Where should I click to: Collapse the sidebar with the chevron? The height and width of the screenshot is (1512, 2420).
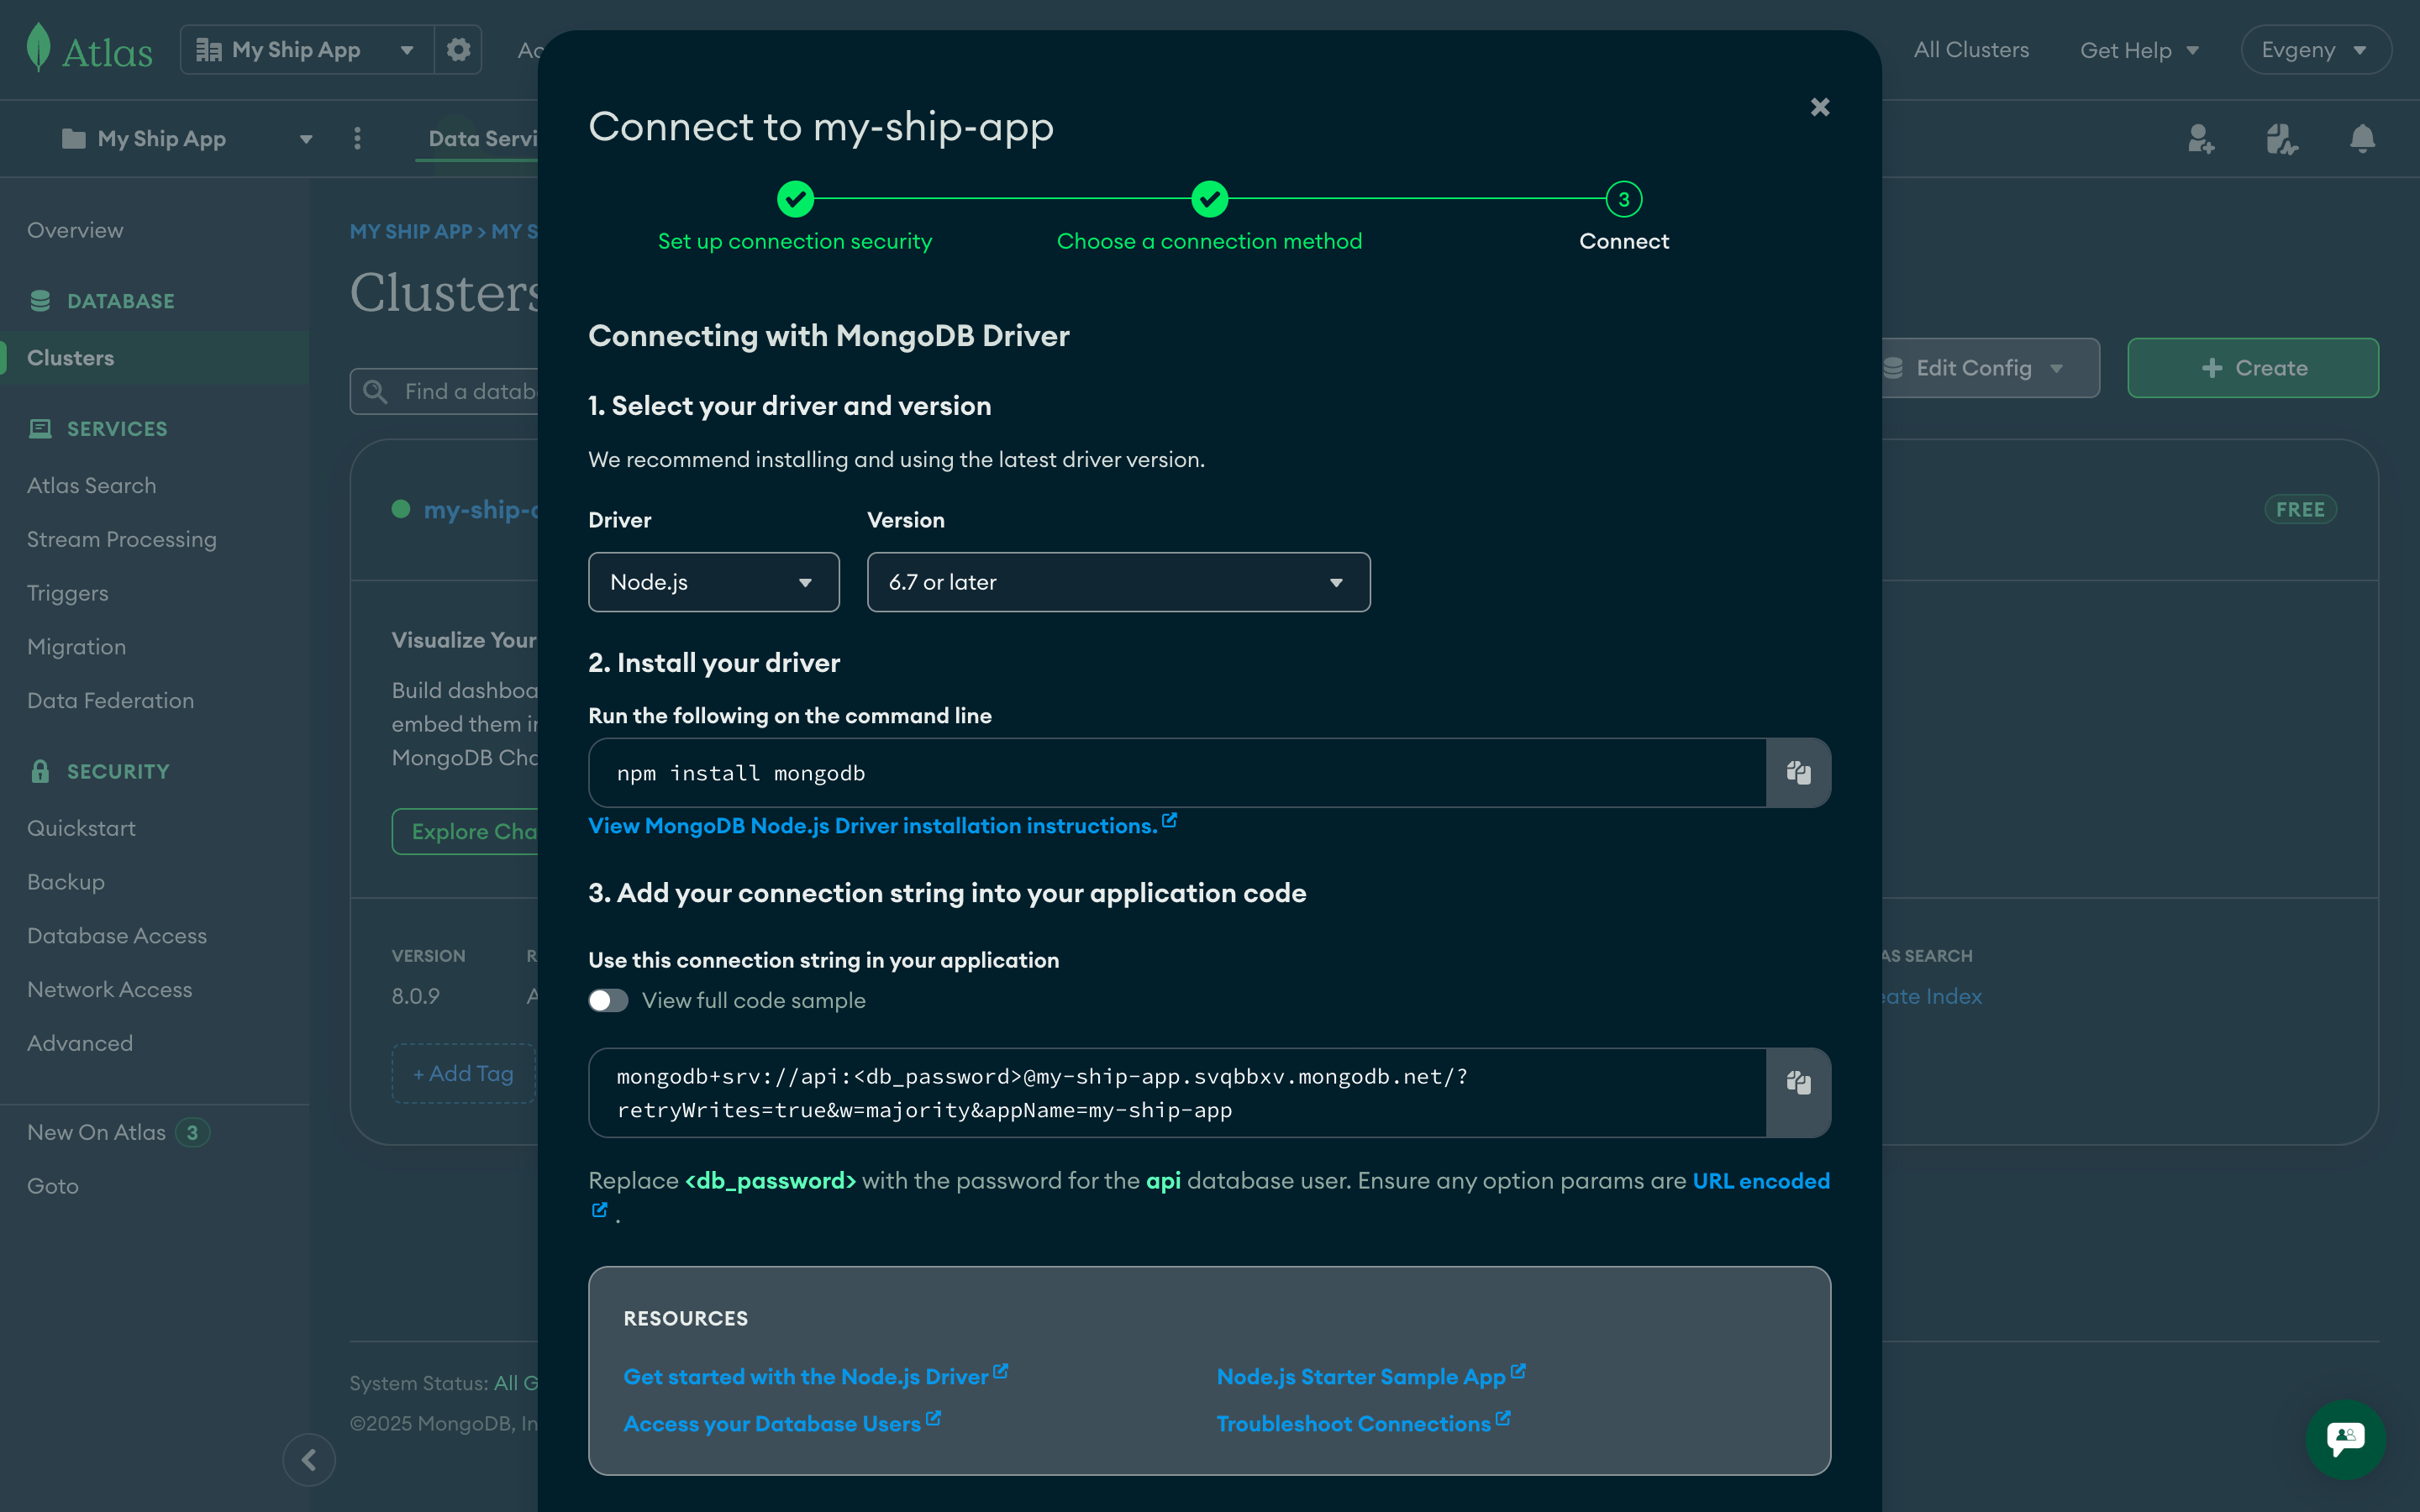(309, 1460)
